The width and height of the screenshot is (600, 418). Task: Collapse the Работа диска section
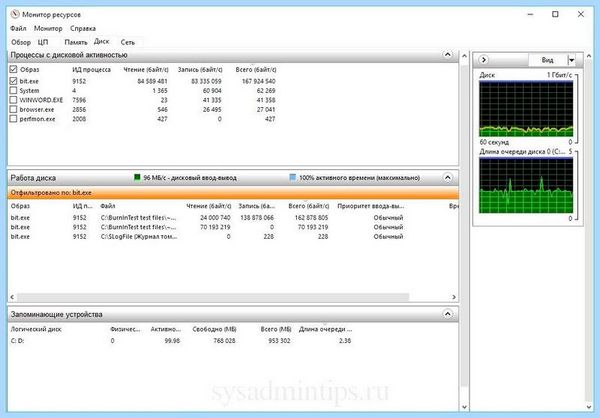pos(447,178)
